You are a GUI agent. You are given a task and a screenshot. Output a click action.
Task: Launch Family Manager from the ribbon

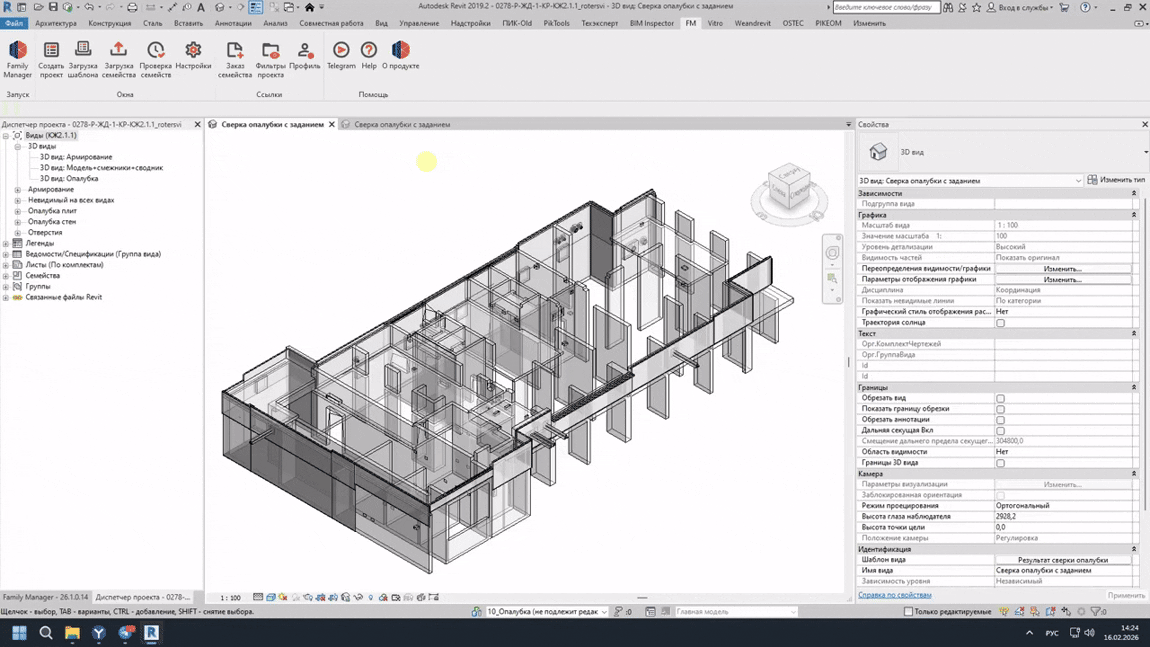[18, 59]
